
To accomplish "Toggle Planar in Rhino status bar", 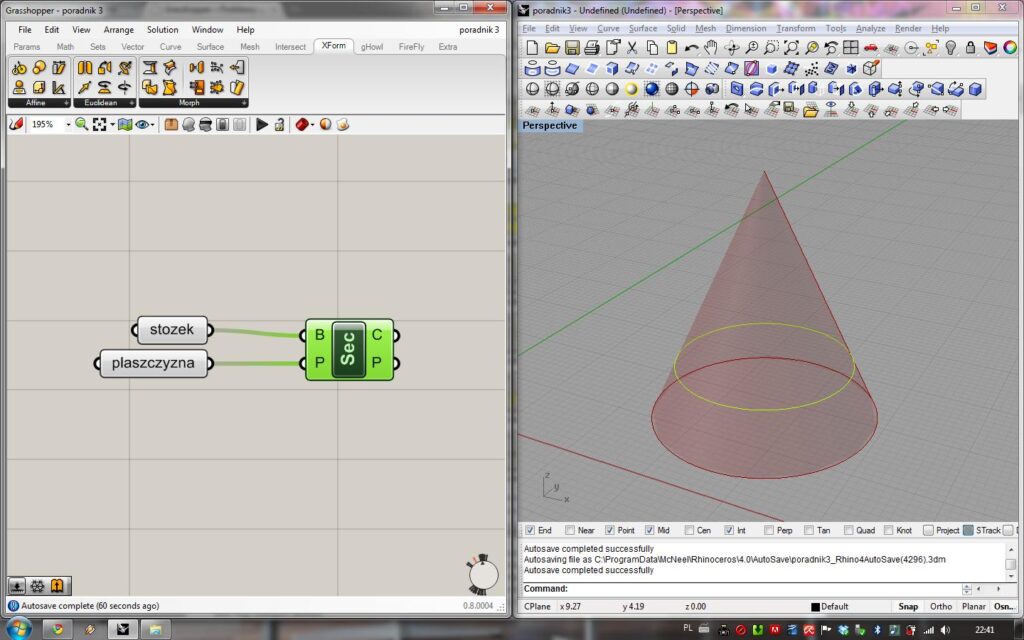I will click(973, 607).
